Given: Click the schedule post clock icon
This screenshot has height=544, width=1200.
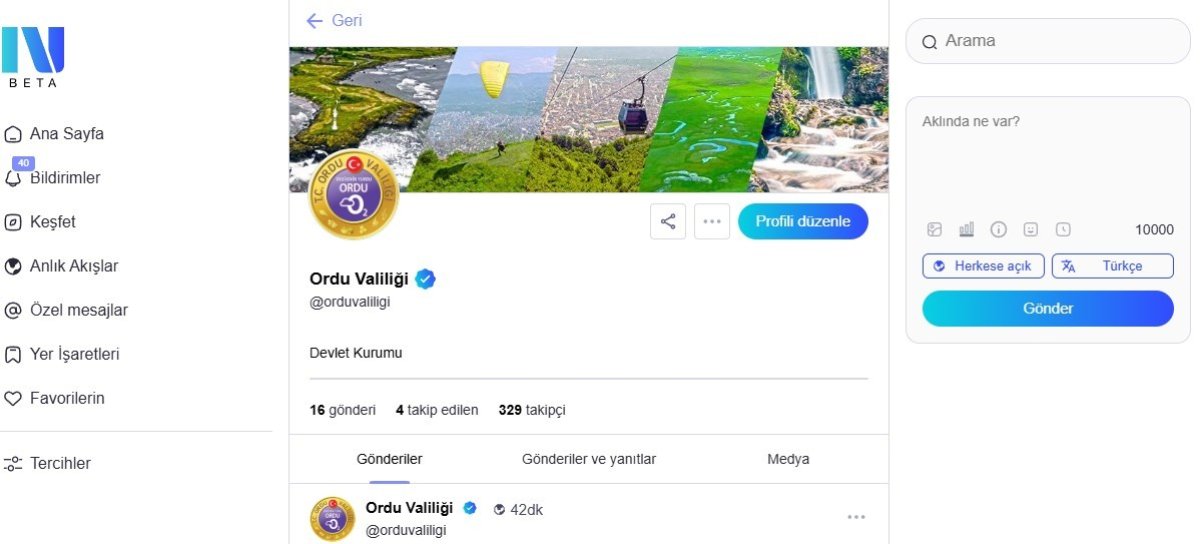Looking at the screenshot, I should click(1063, 229).
